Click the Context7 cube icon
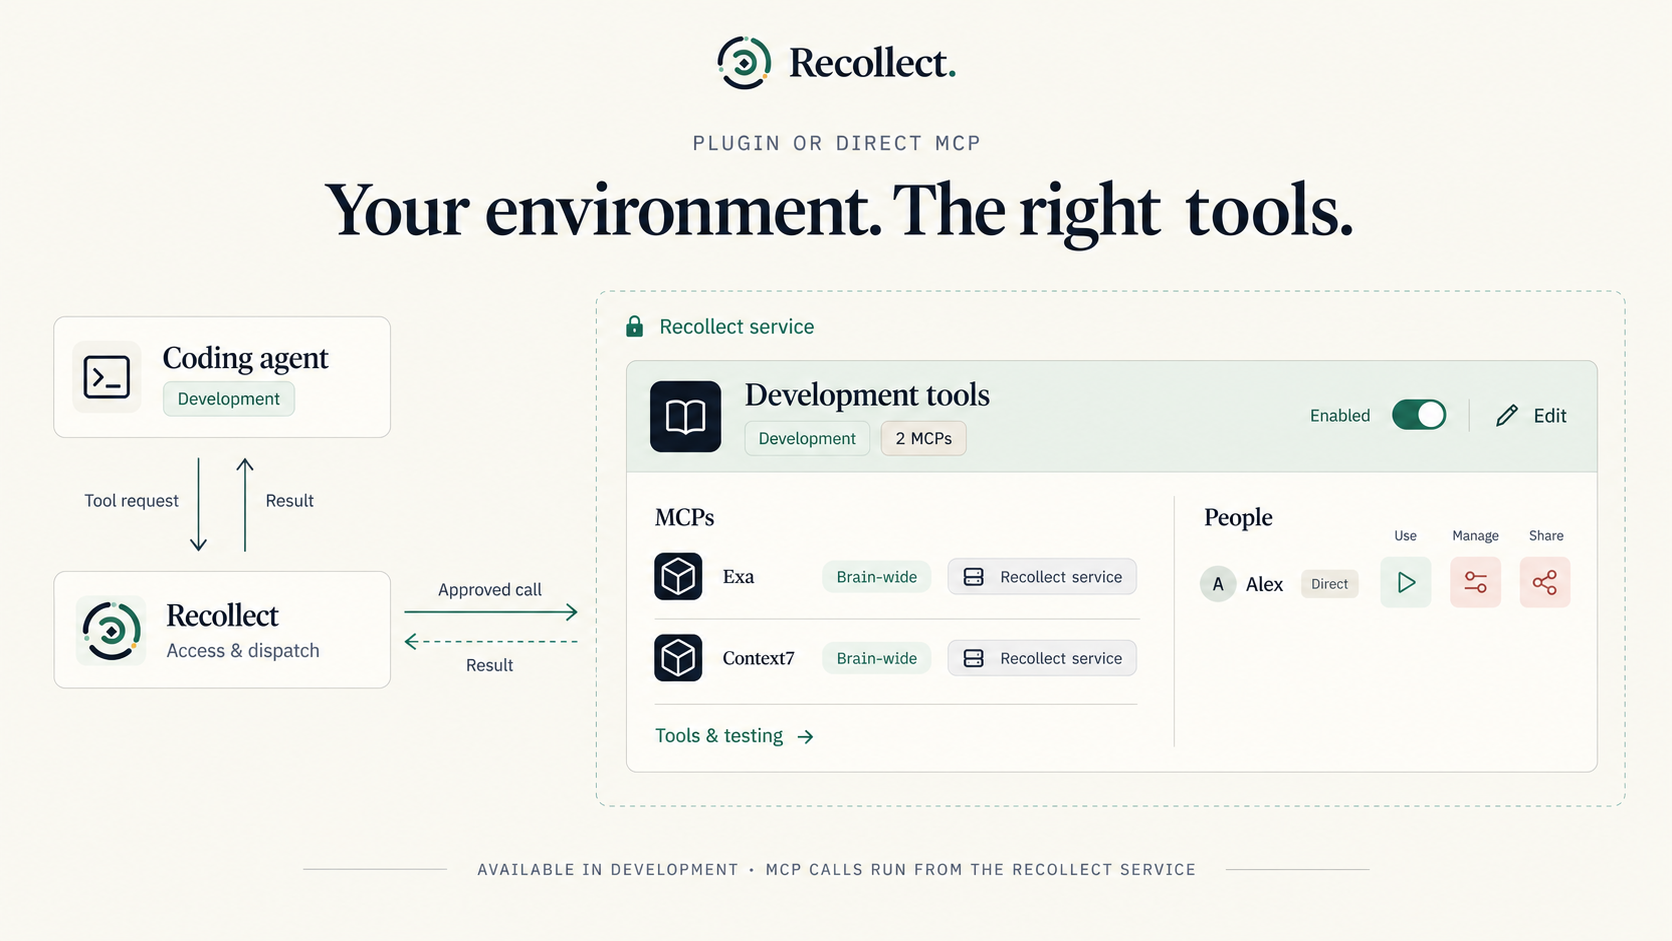 678,657
